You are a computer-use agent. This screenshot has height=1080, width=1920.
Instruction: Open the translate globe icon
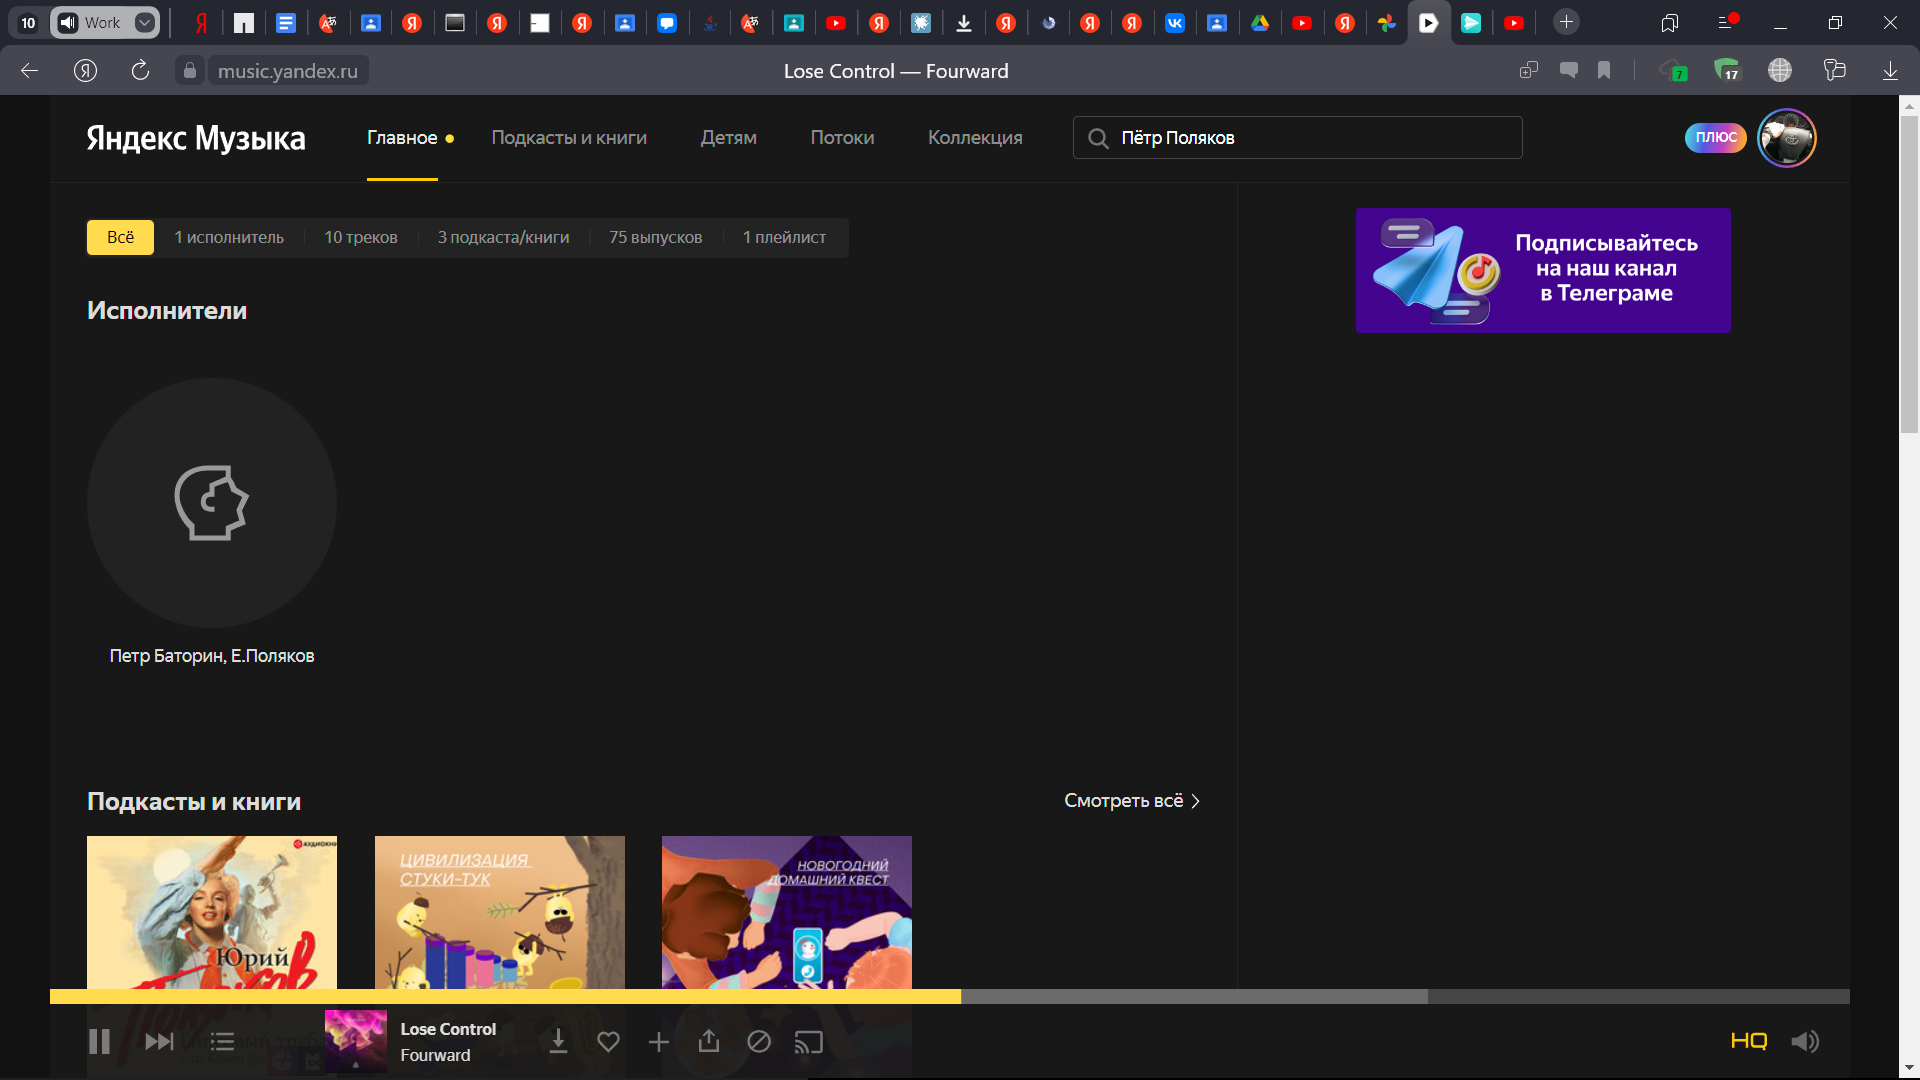[1780, 70]
